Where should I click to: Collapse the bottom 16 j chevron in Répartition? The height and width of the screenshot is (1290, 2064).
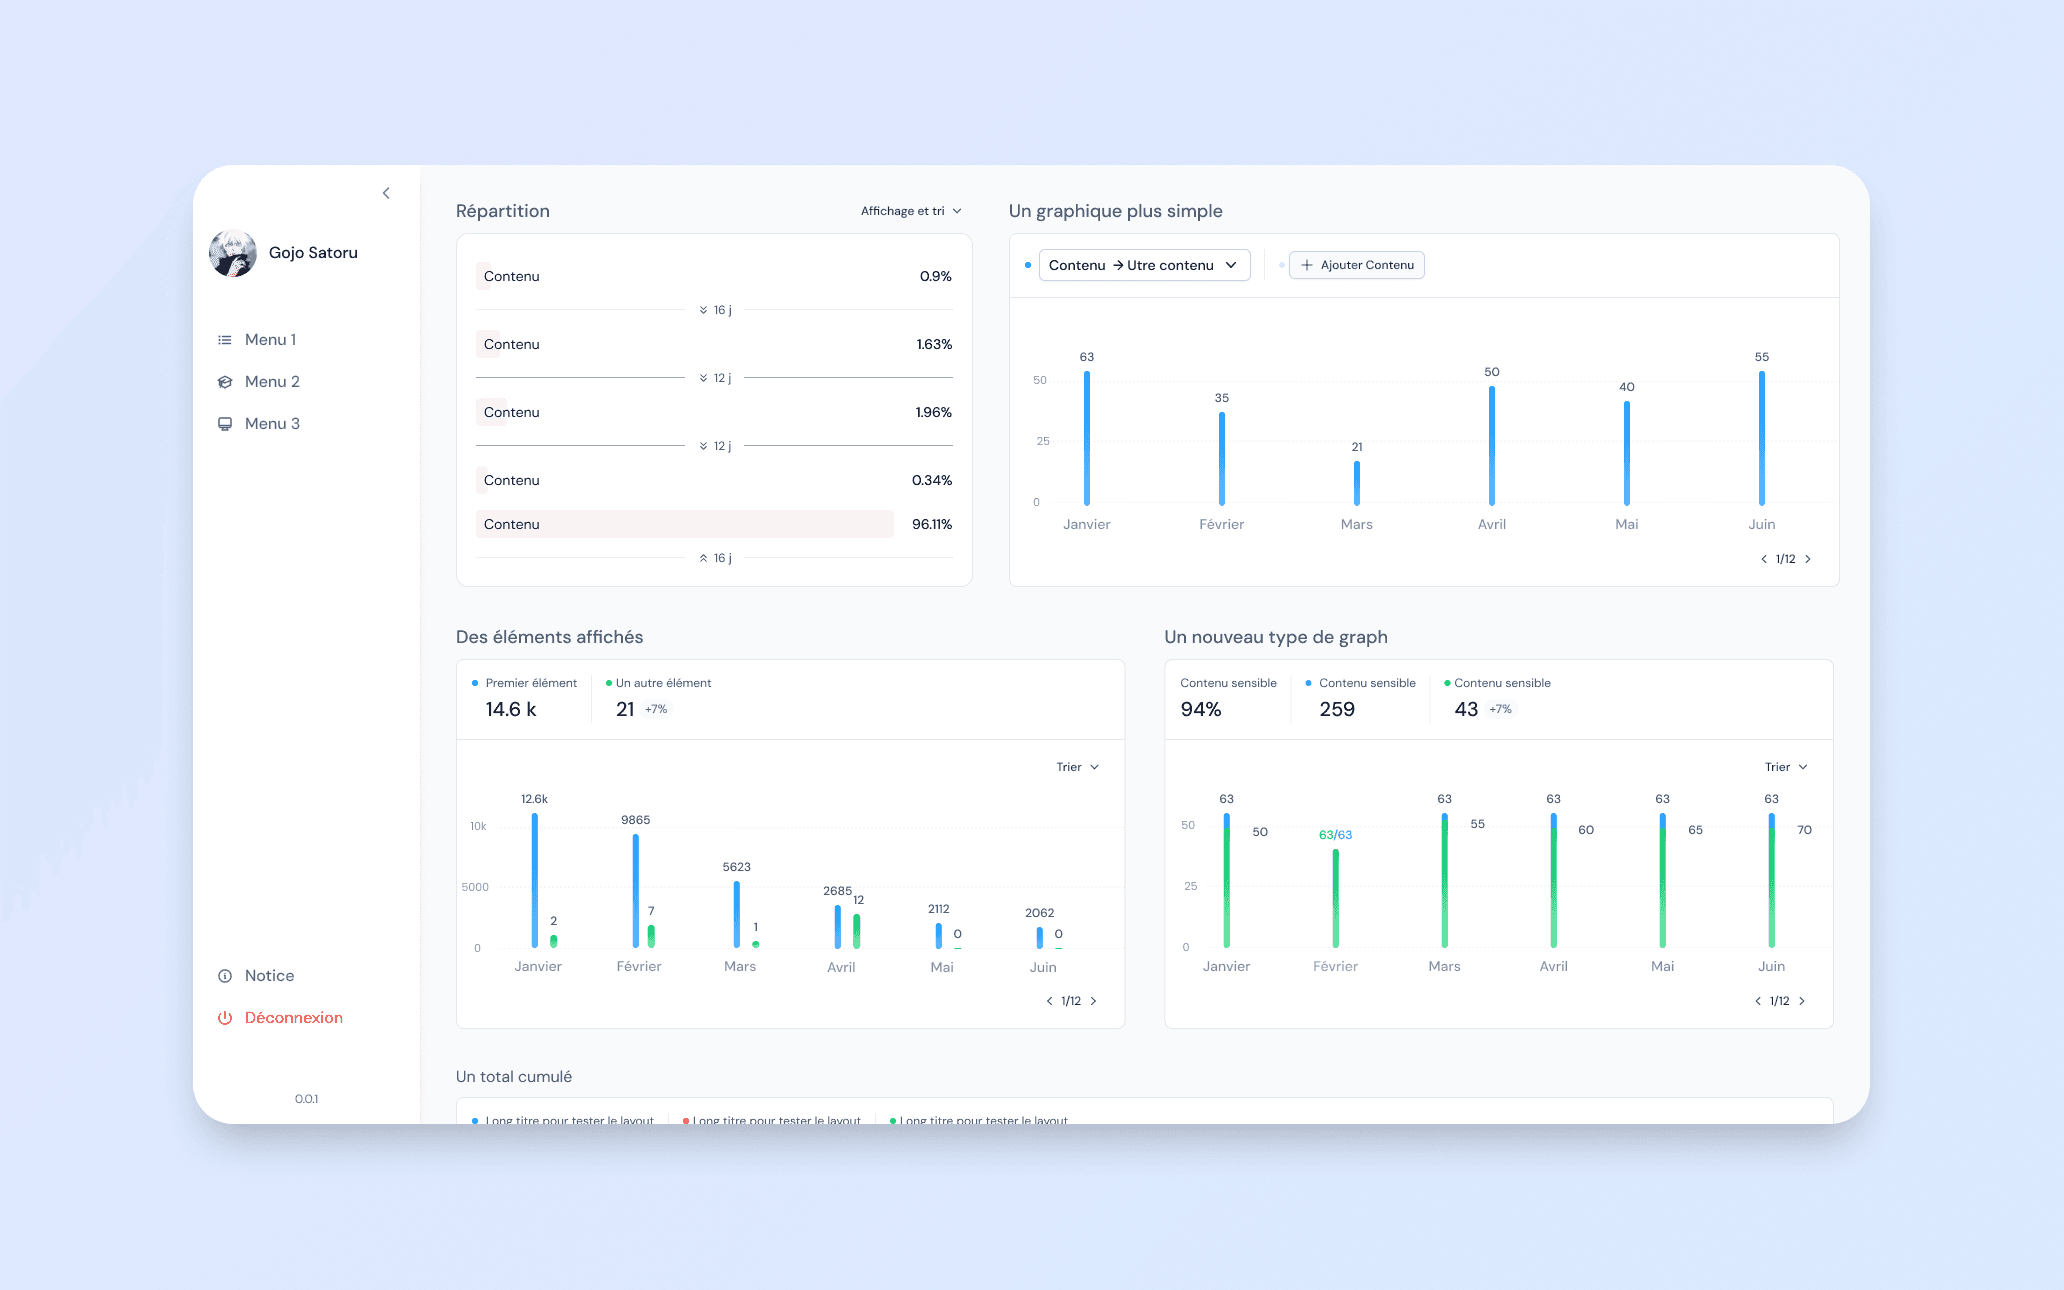click(x=704, y=558)
